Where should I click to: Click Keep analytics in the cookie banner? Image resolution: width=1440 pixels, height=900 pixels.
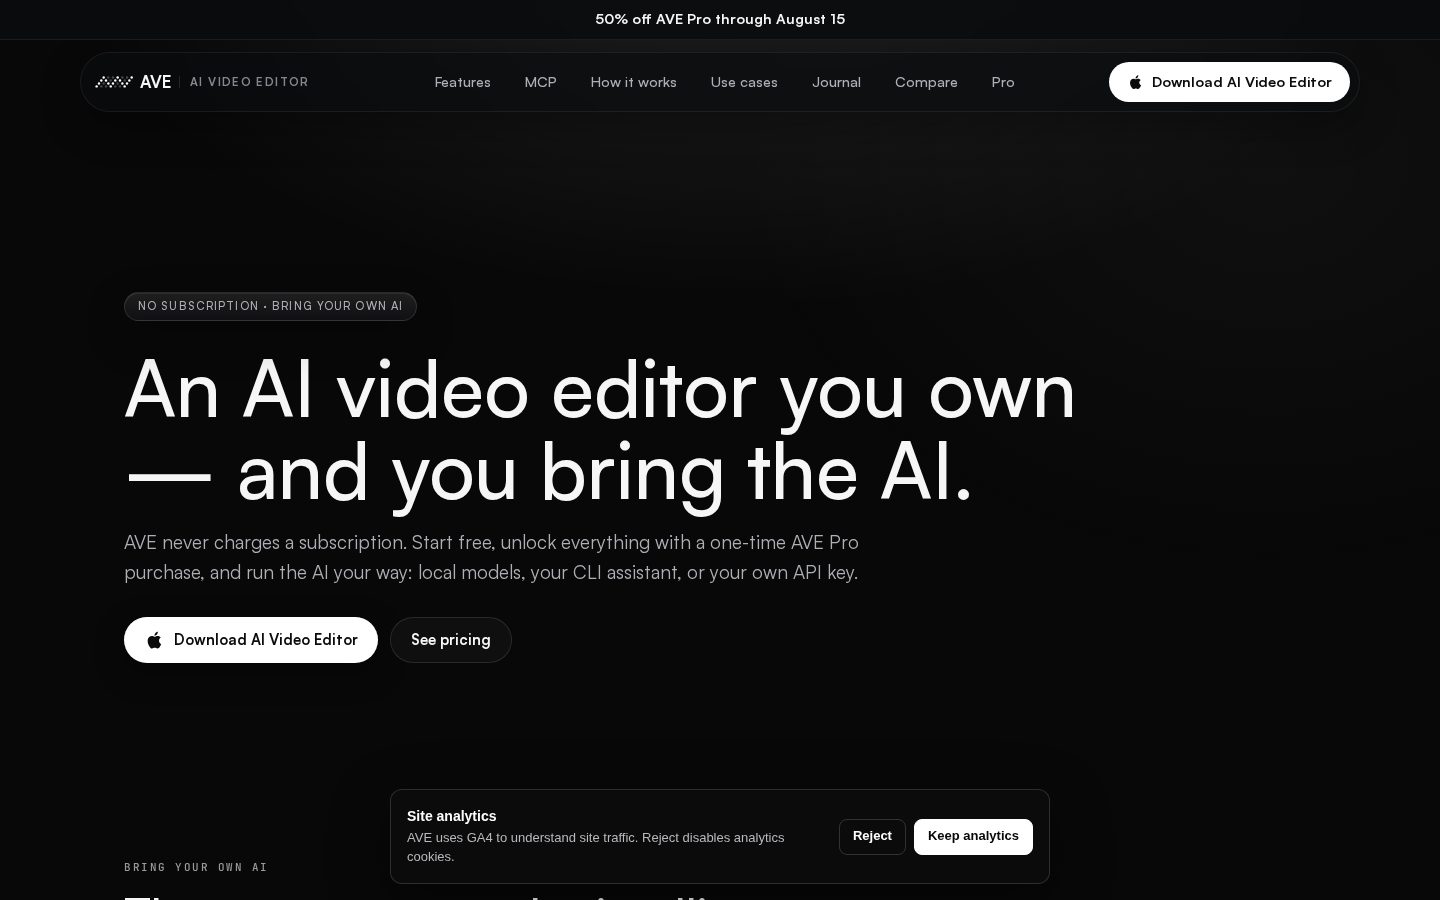[x=973, y=836]
